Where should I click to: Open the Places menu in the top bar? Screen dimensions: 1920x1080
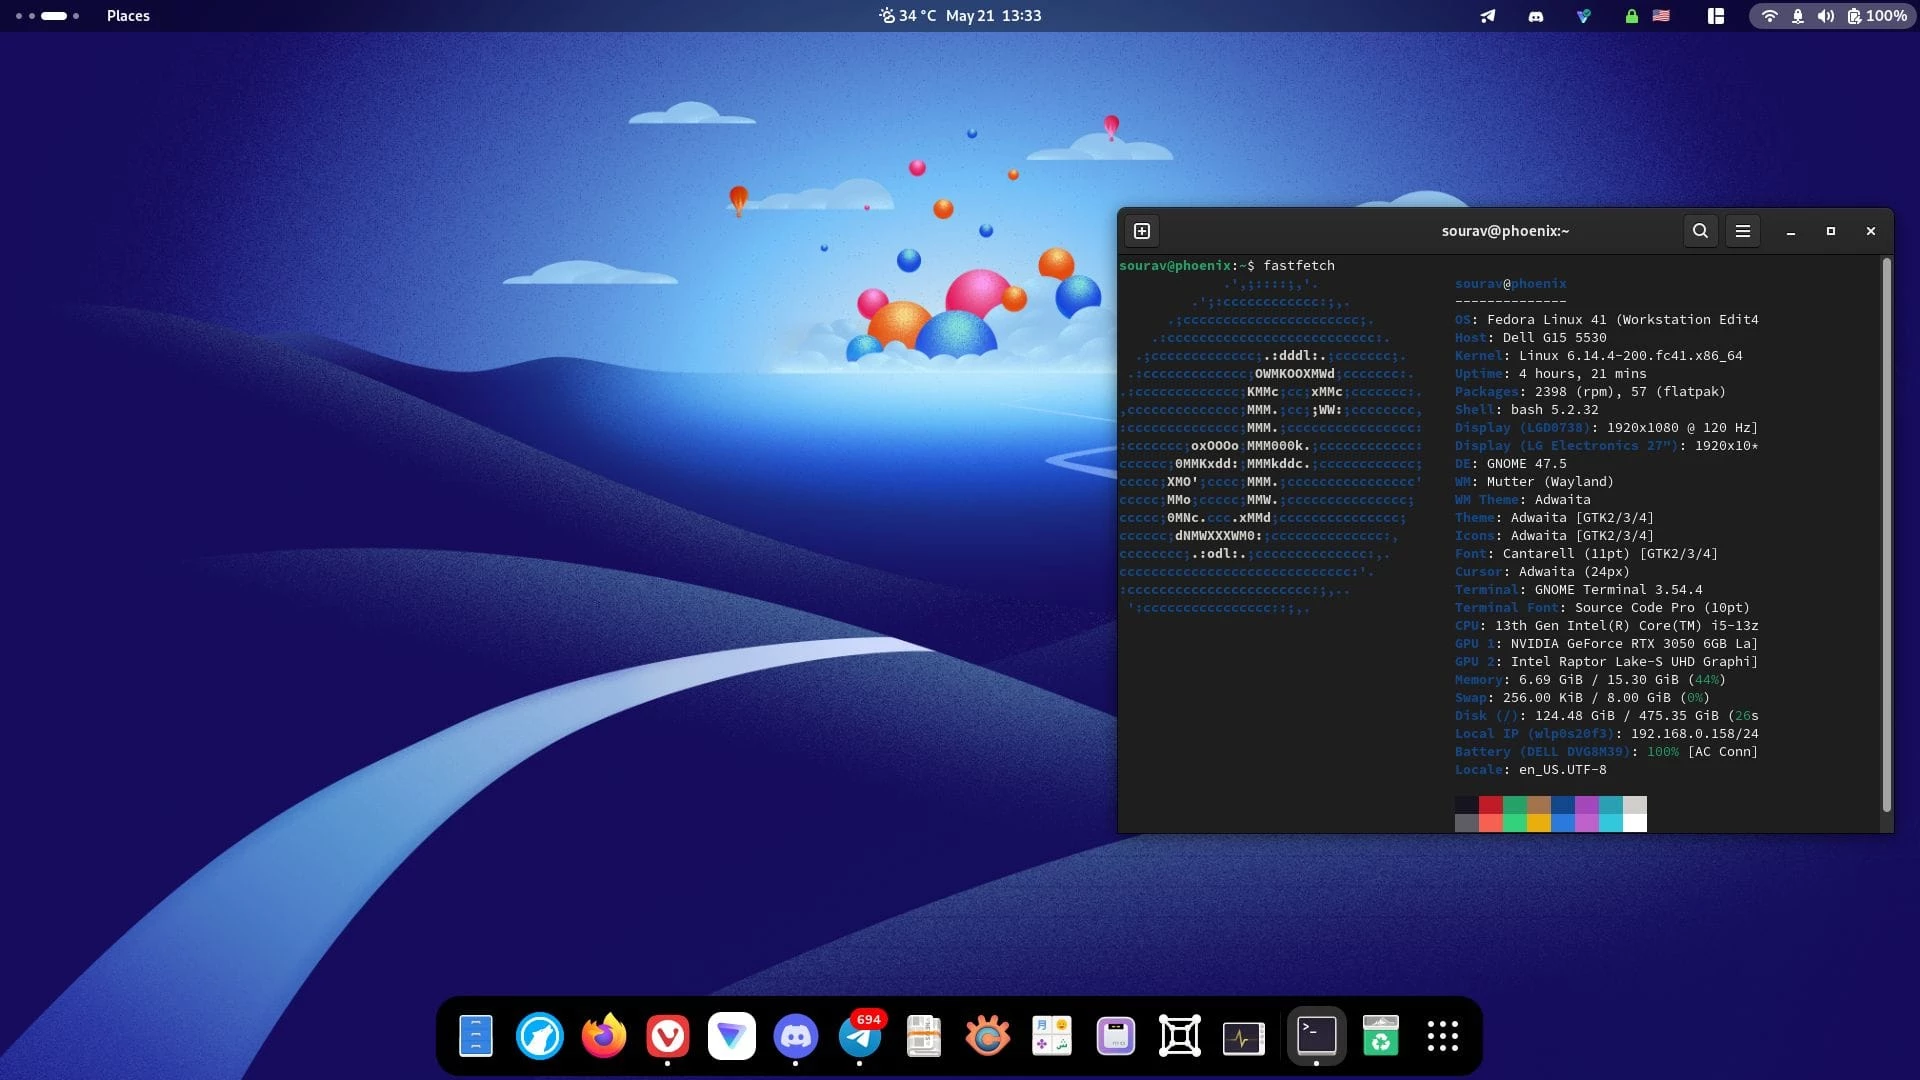pos(128,16)
